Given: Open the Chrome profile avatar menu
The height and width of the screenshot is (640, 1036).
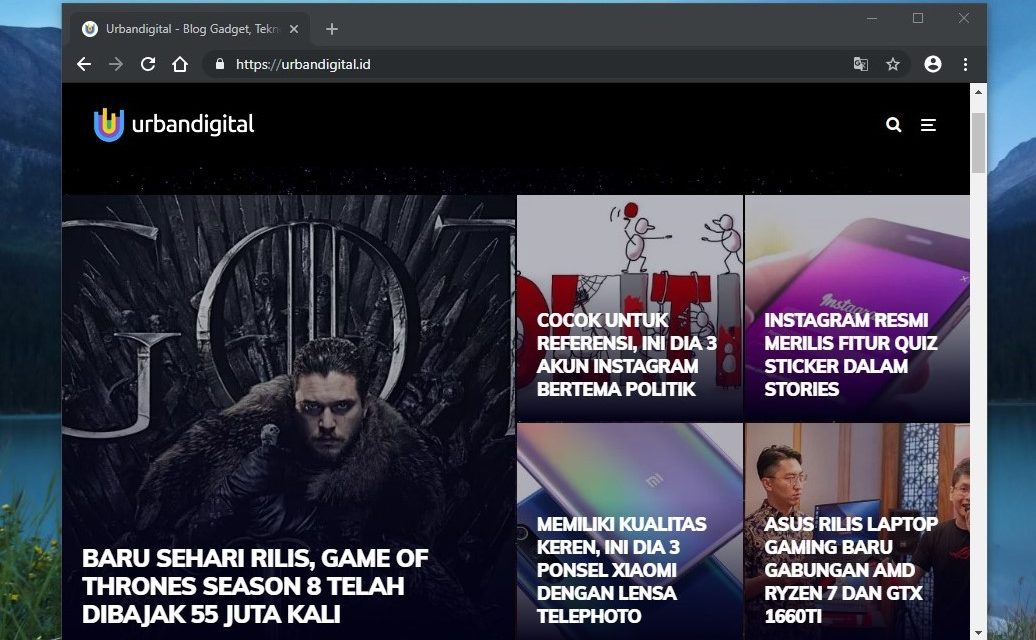Looking at the screenshot, I should pos(933,64).
